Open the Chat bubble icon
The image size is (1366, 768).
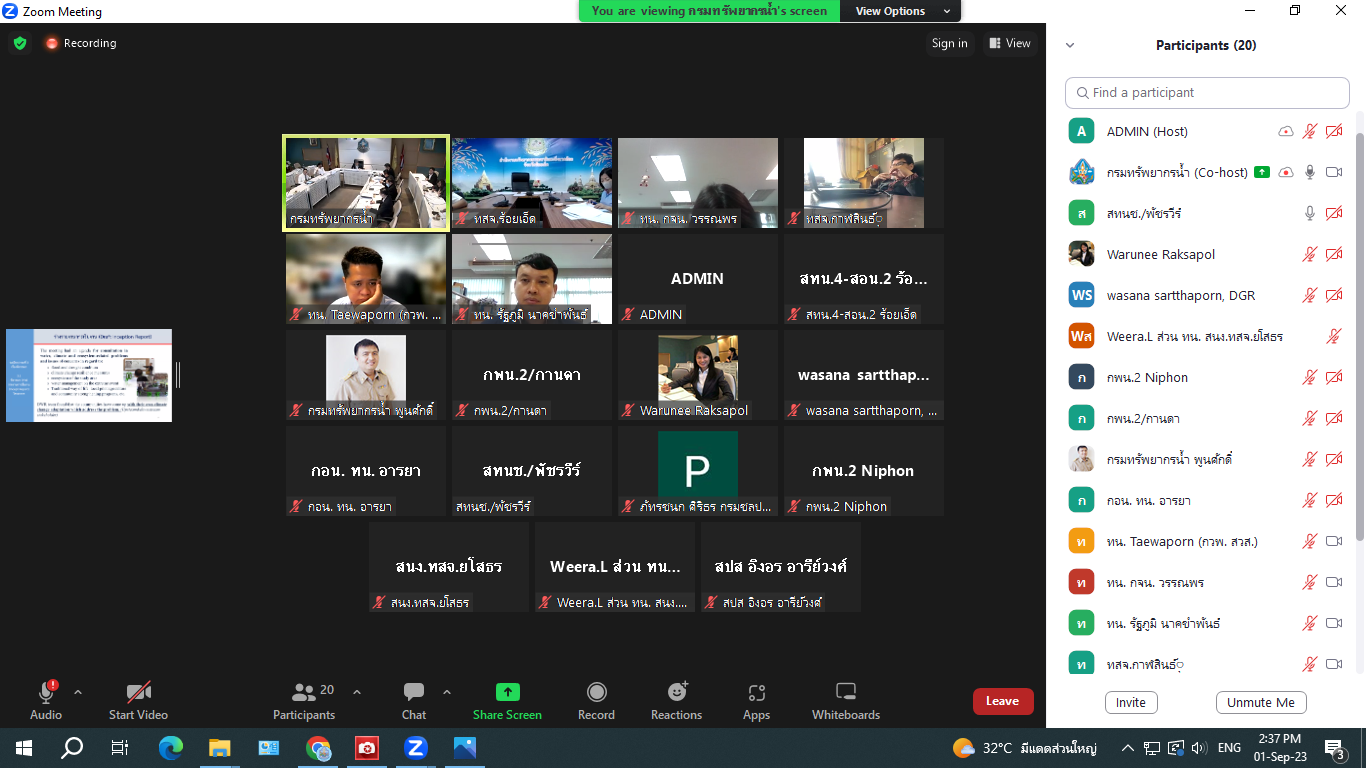coord(413,693)
